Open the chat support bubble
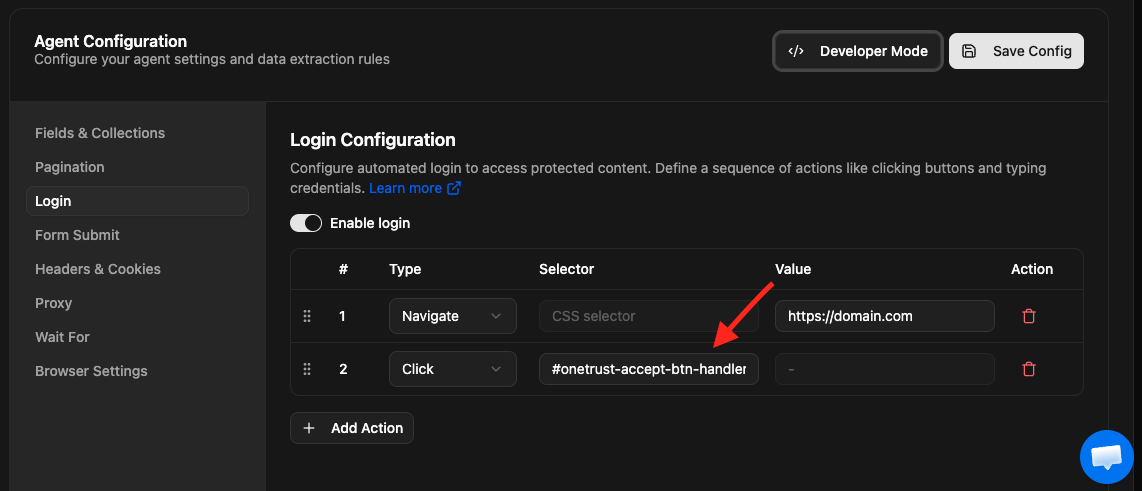The width and height of the screenshot is (1142, 491). click(x=1106, y=458)
